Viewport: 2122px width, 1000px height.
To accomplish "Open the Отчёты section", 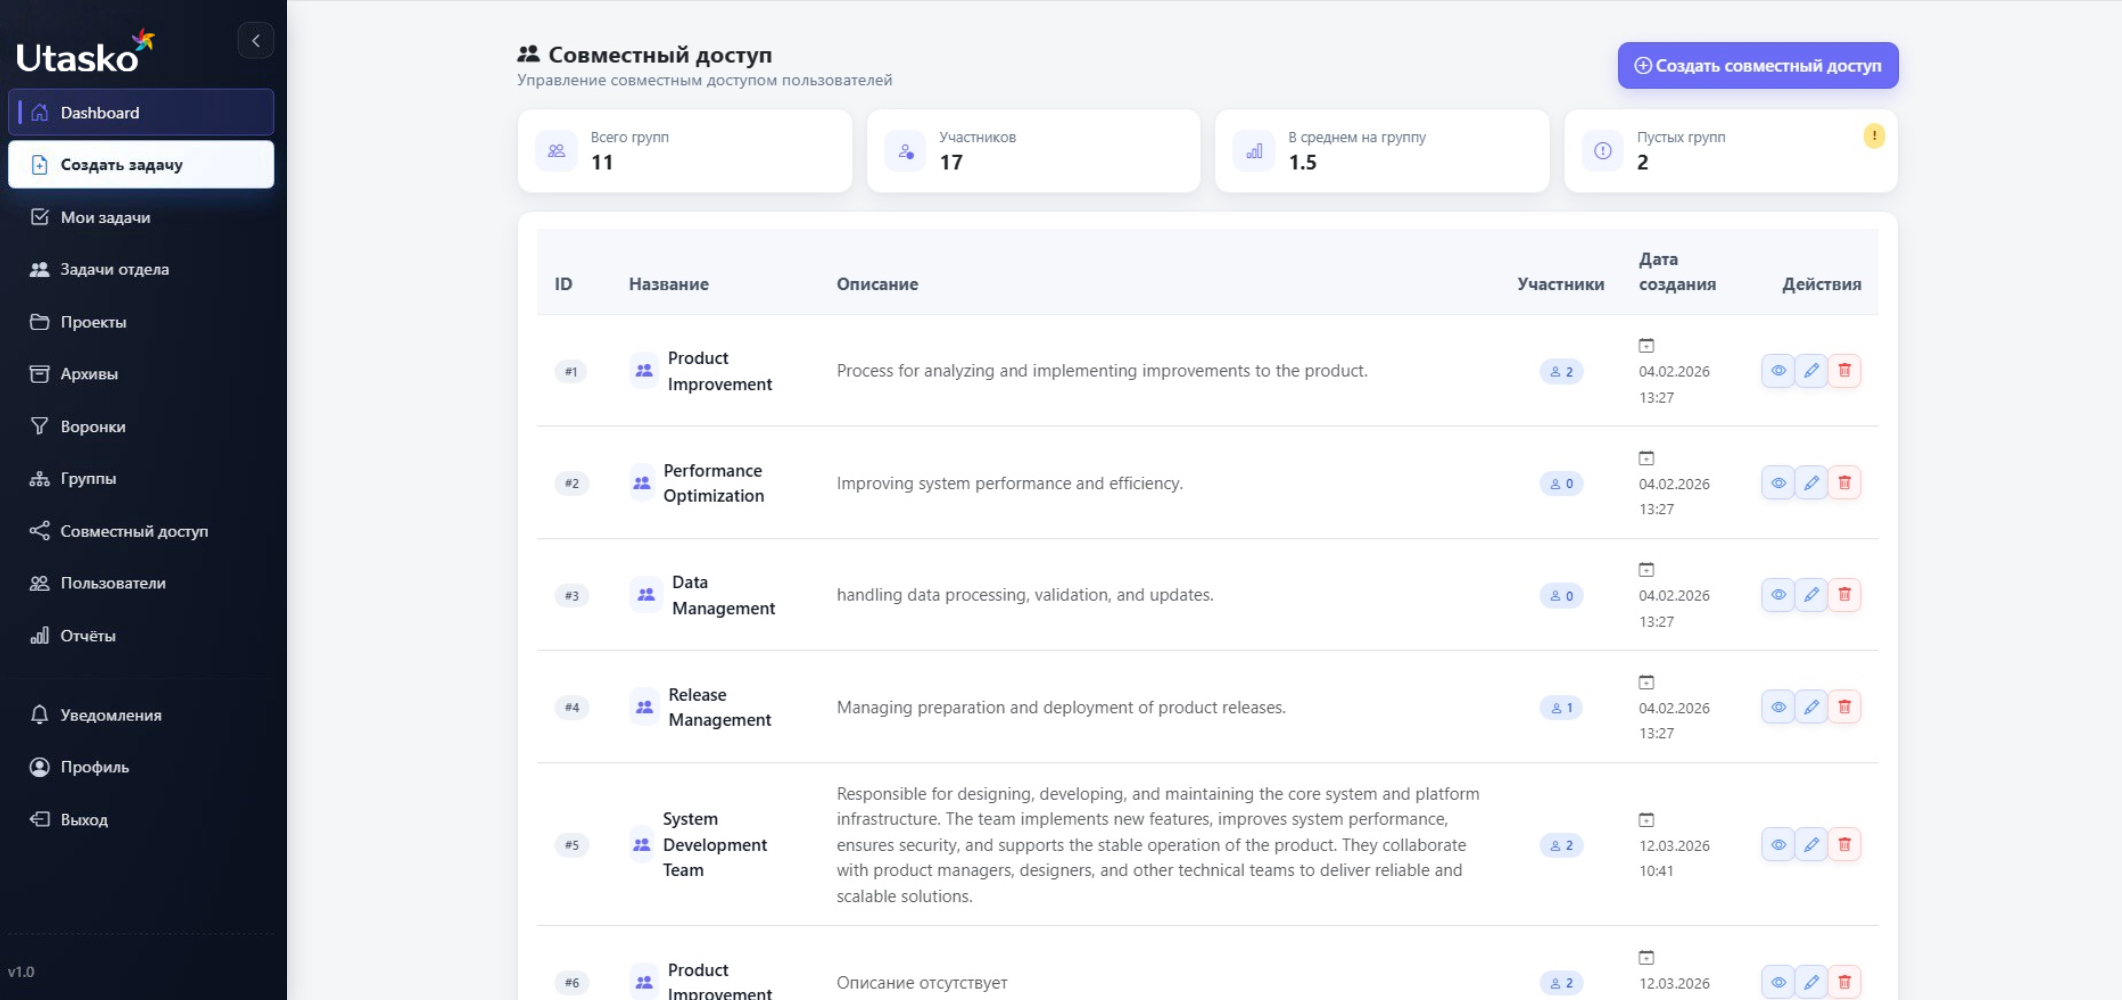I will click(x=88, y=635).
